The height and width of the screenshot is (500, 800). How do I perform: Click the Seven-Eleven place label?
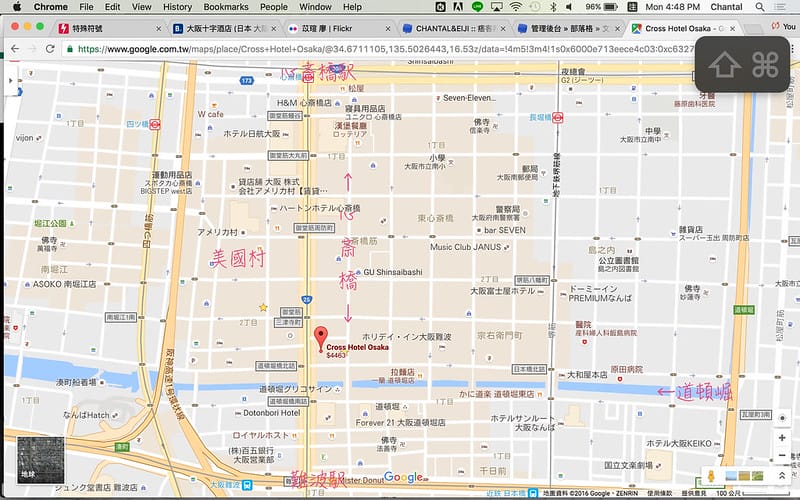pos(469,97)
